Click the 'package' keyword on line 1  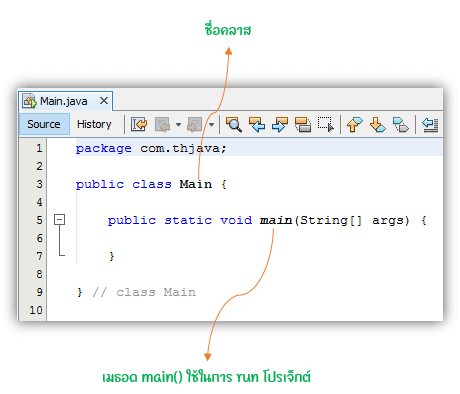pyautogui.click(x=104, y=148)
